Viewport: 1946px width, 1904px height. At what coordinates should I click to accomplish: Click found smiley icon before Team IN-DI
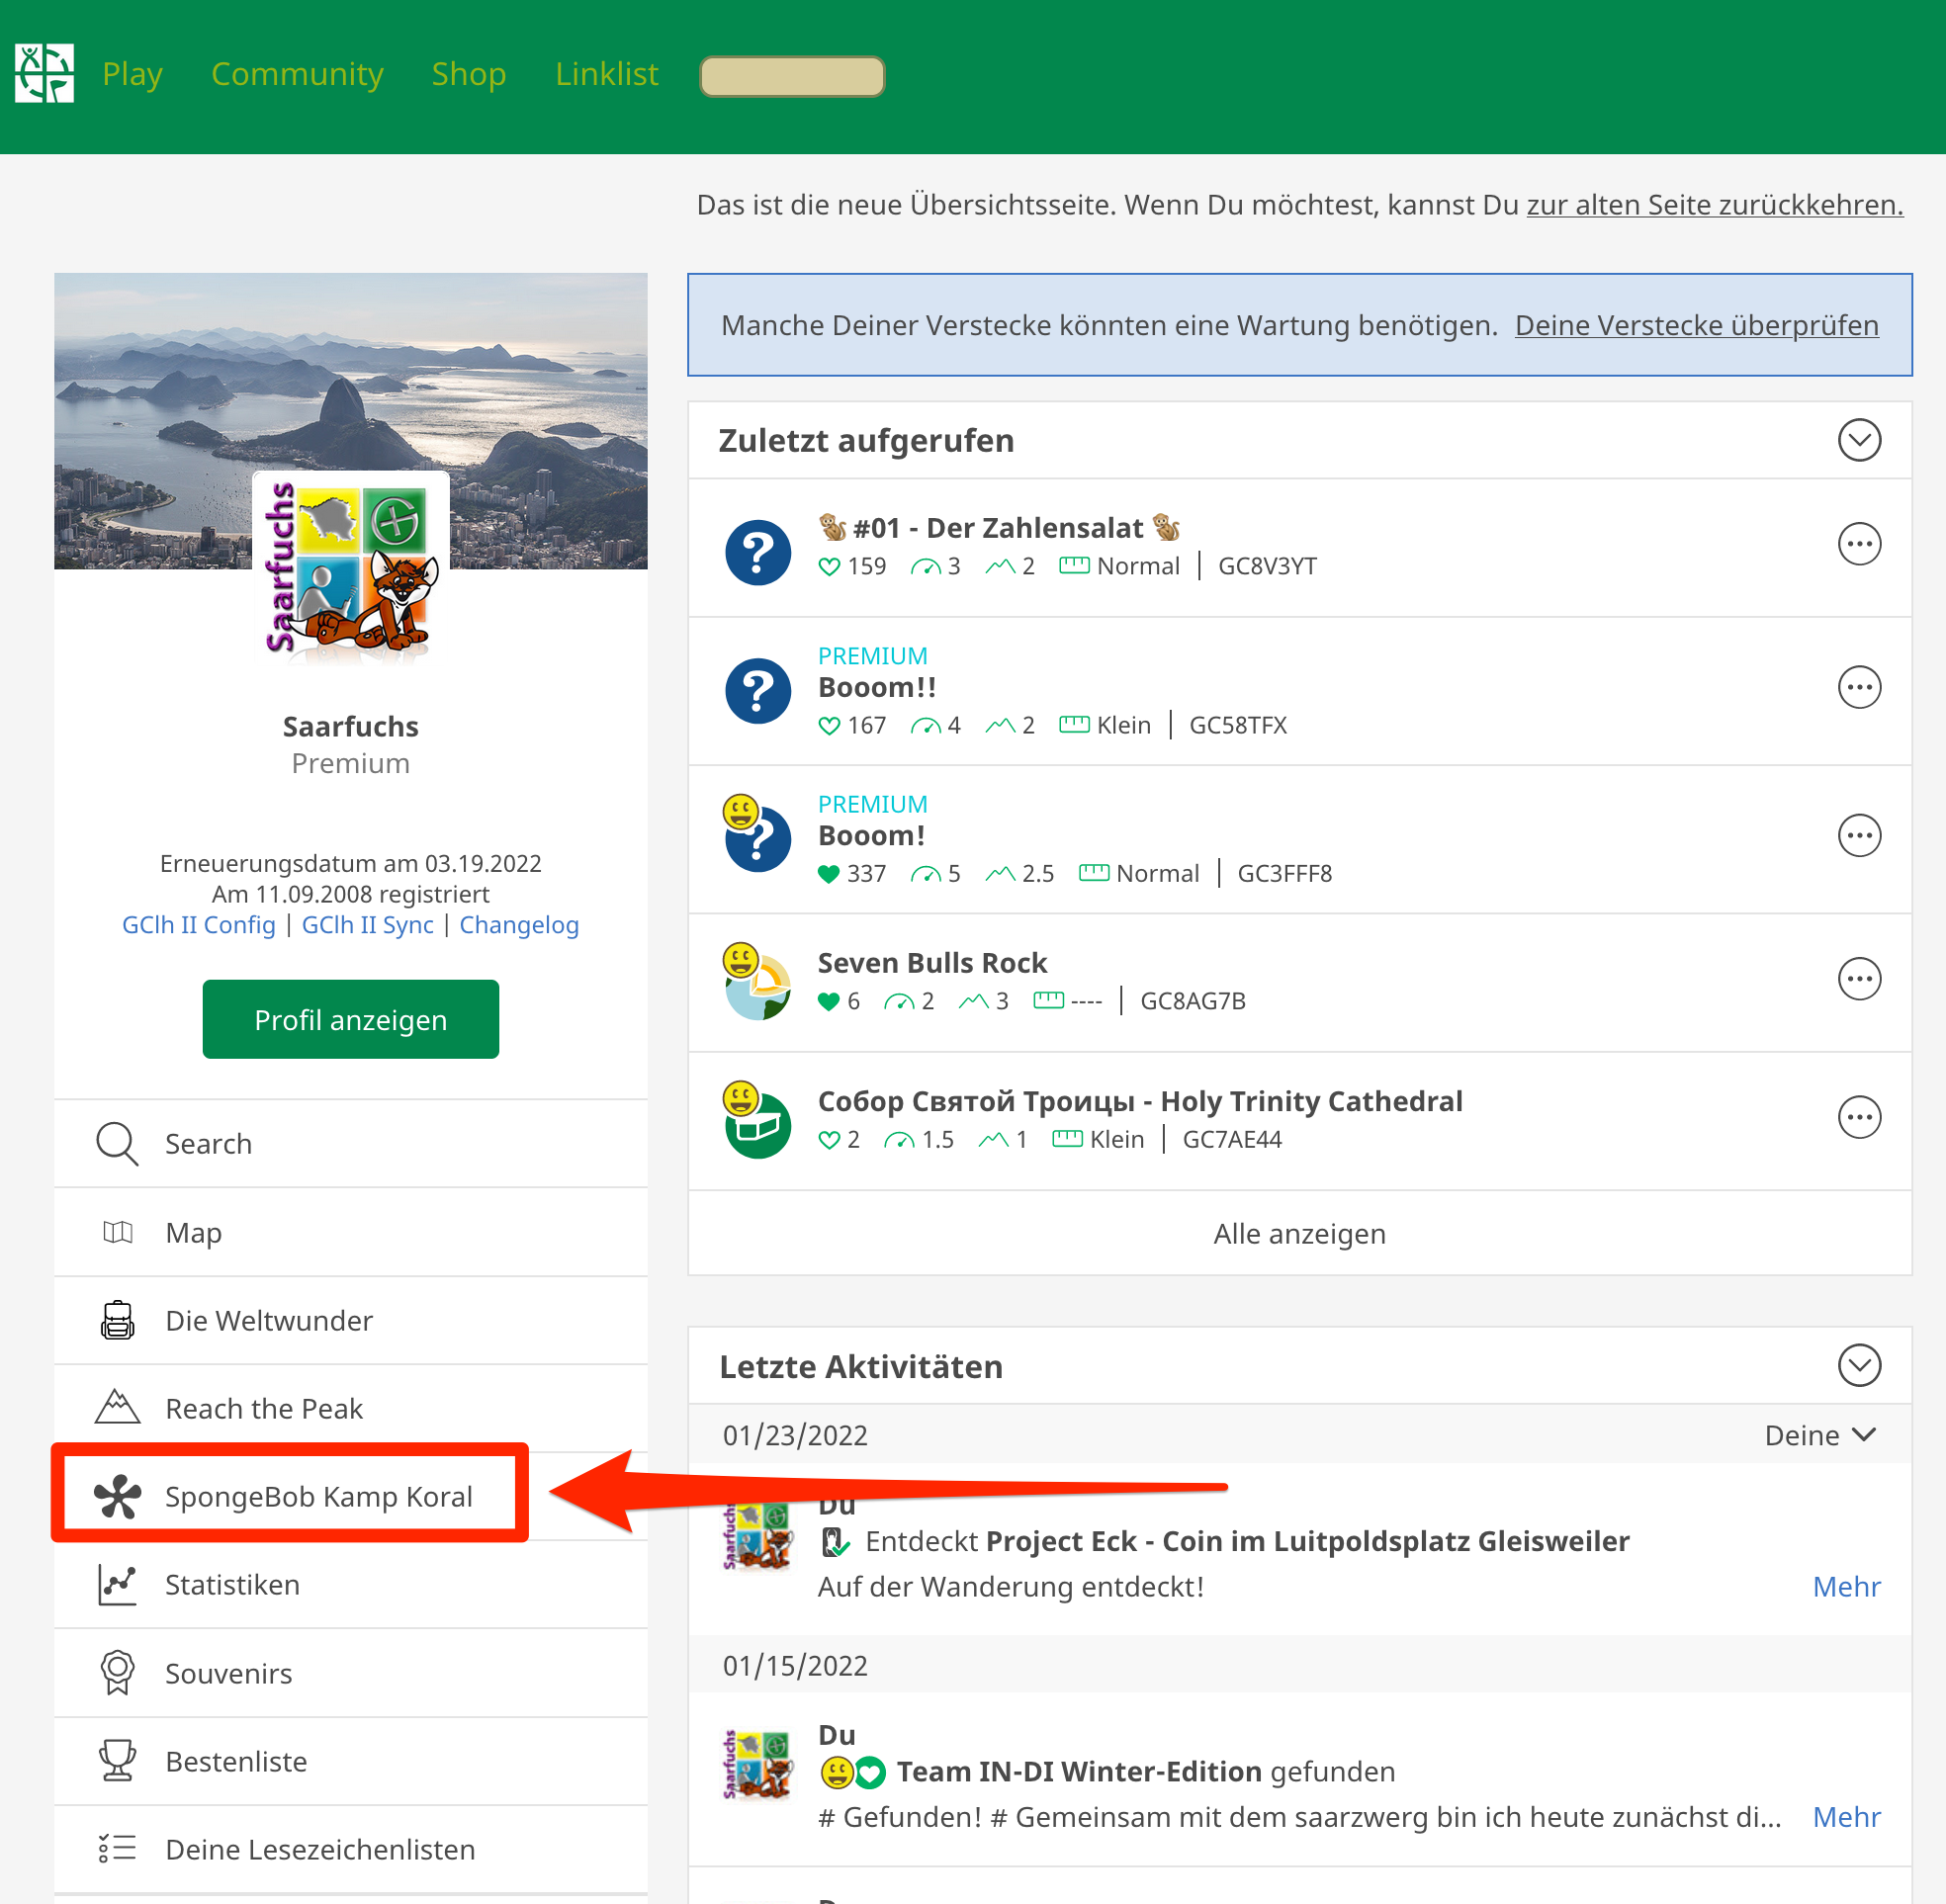836,1773
